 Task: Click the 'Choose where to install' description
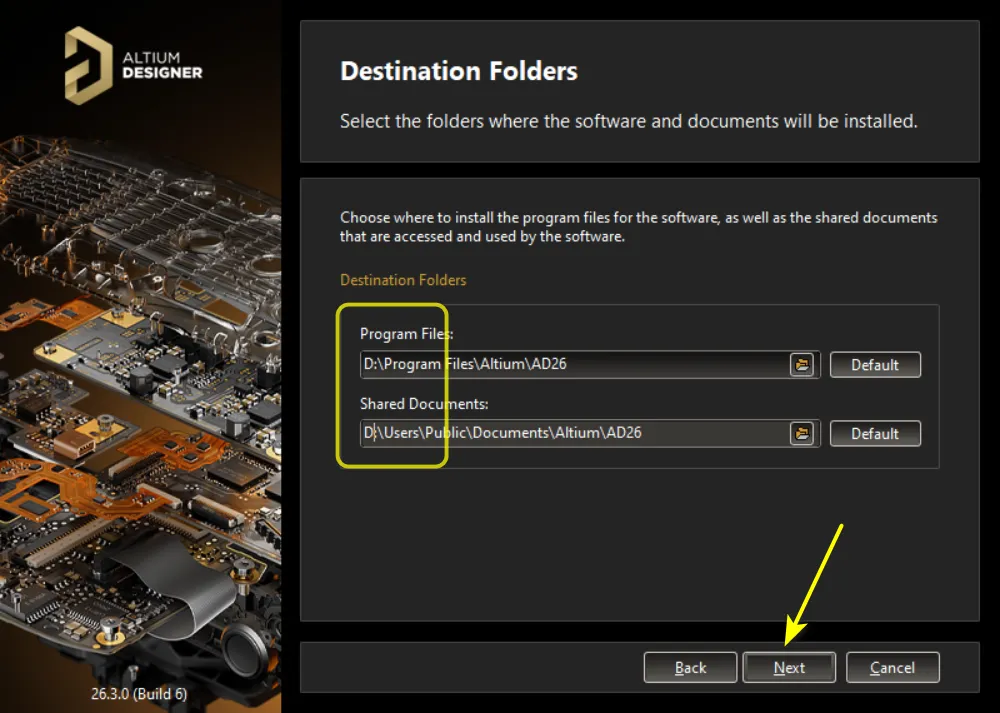pos(638,226)
